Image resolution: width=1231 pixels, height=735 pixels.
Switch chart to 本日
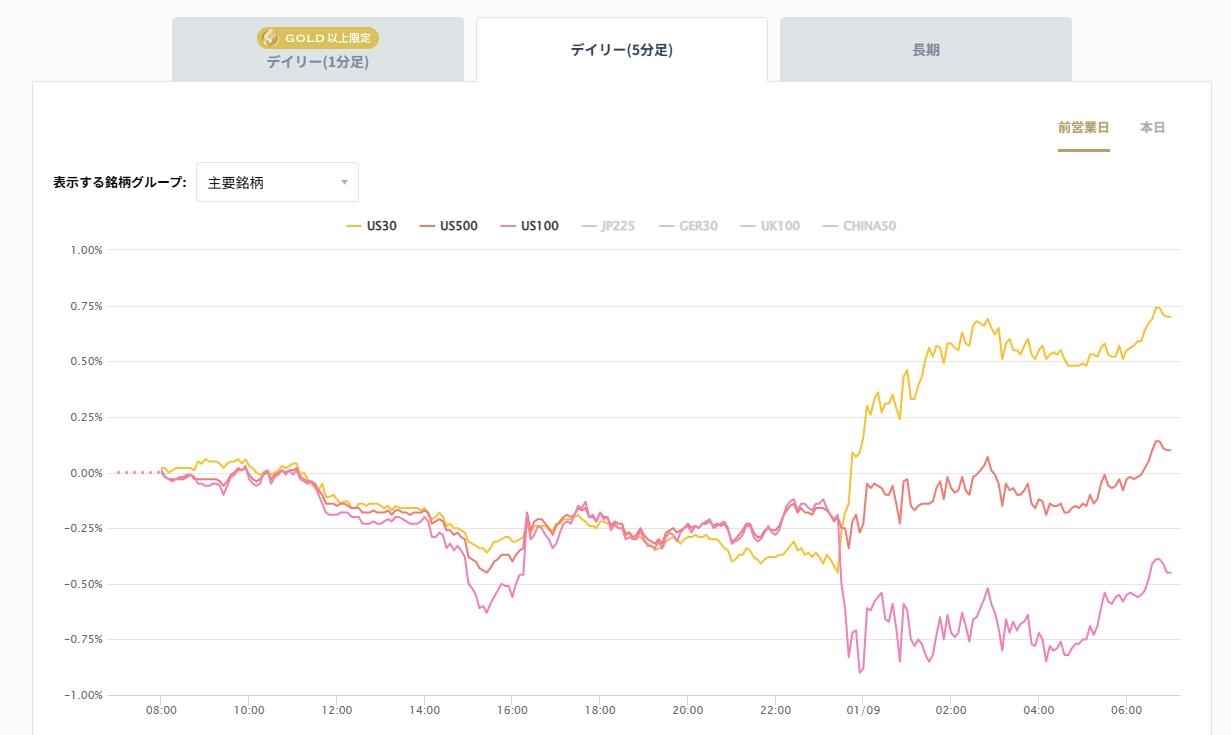[1152, 128]
